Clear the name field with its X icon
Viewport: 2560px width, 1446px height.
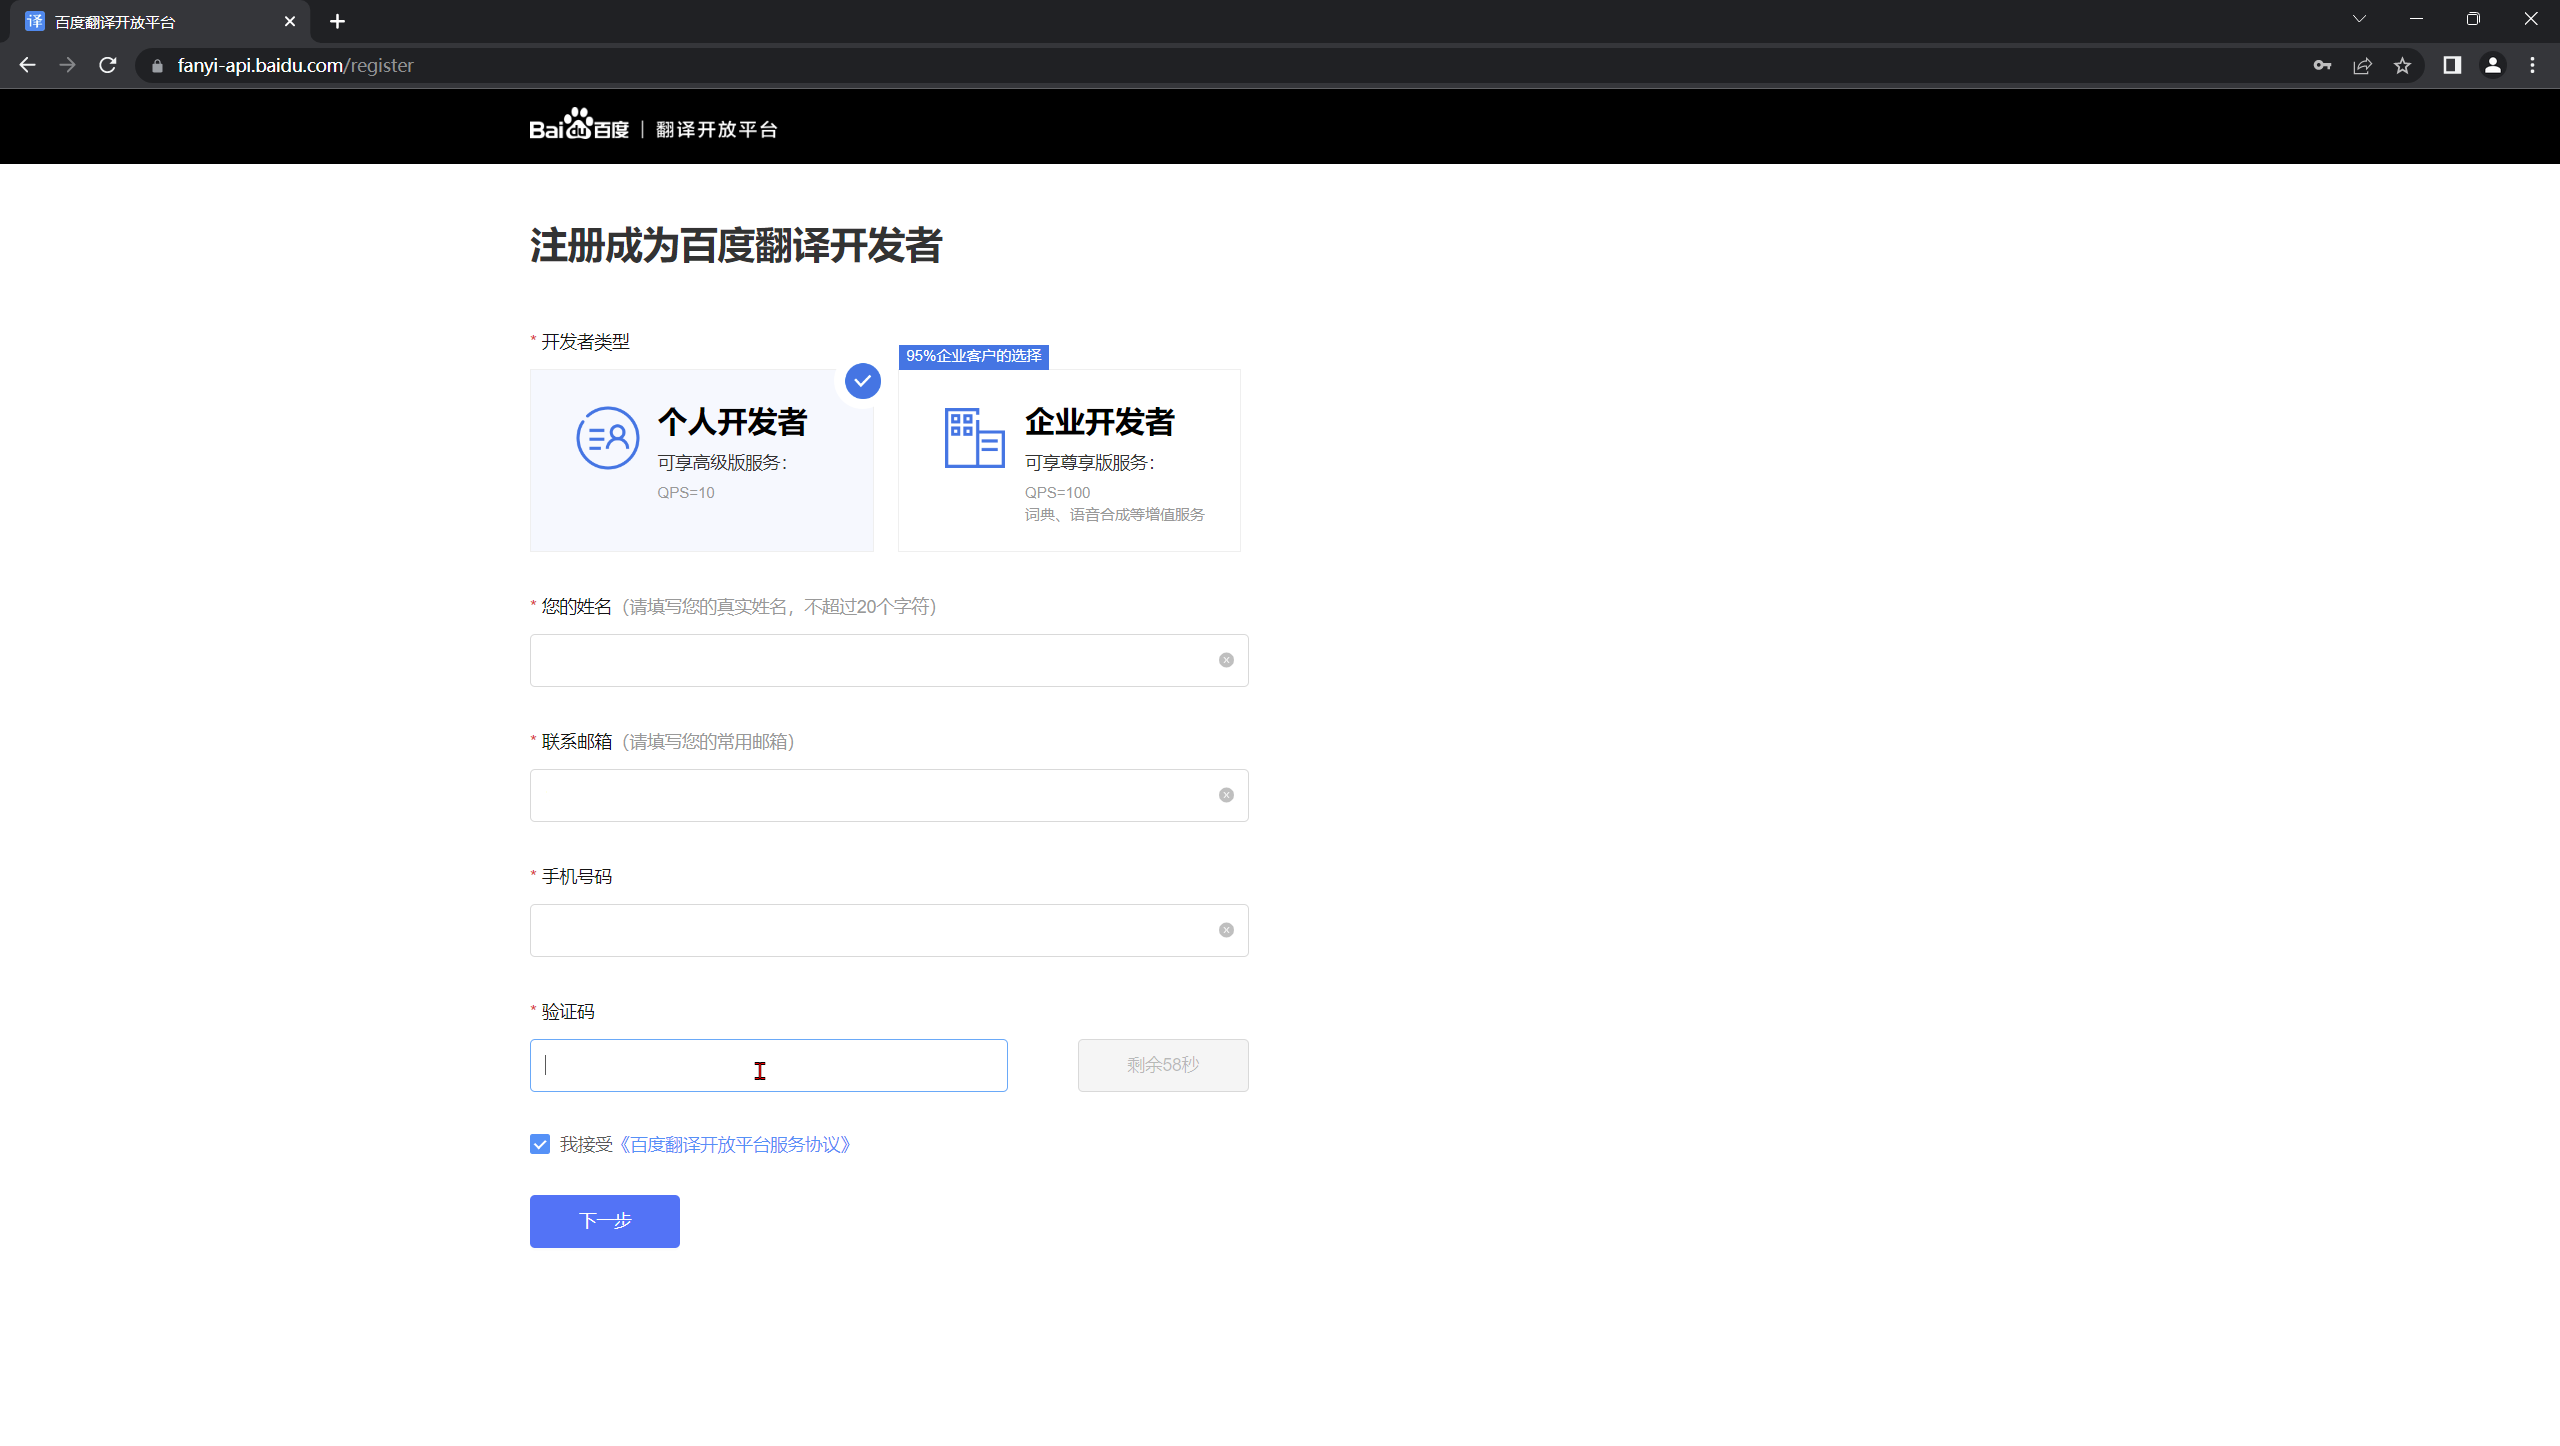click(x=1226, y=660)
